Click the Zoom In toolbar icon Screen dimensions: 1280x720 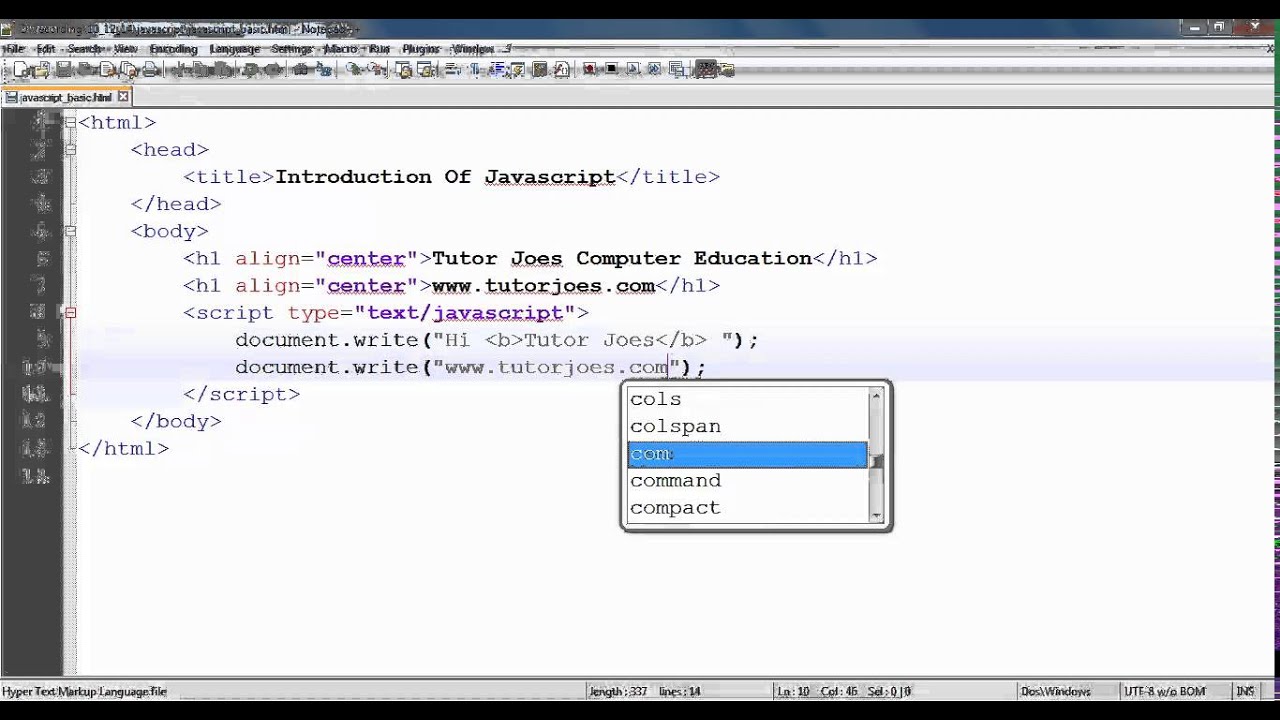click(355, 69)
